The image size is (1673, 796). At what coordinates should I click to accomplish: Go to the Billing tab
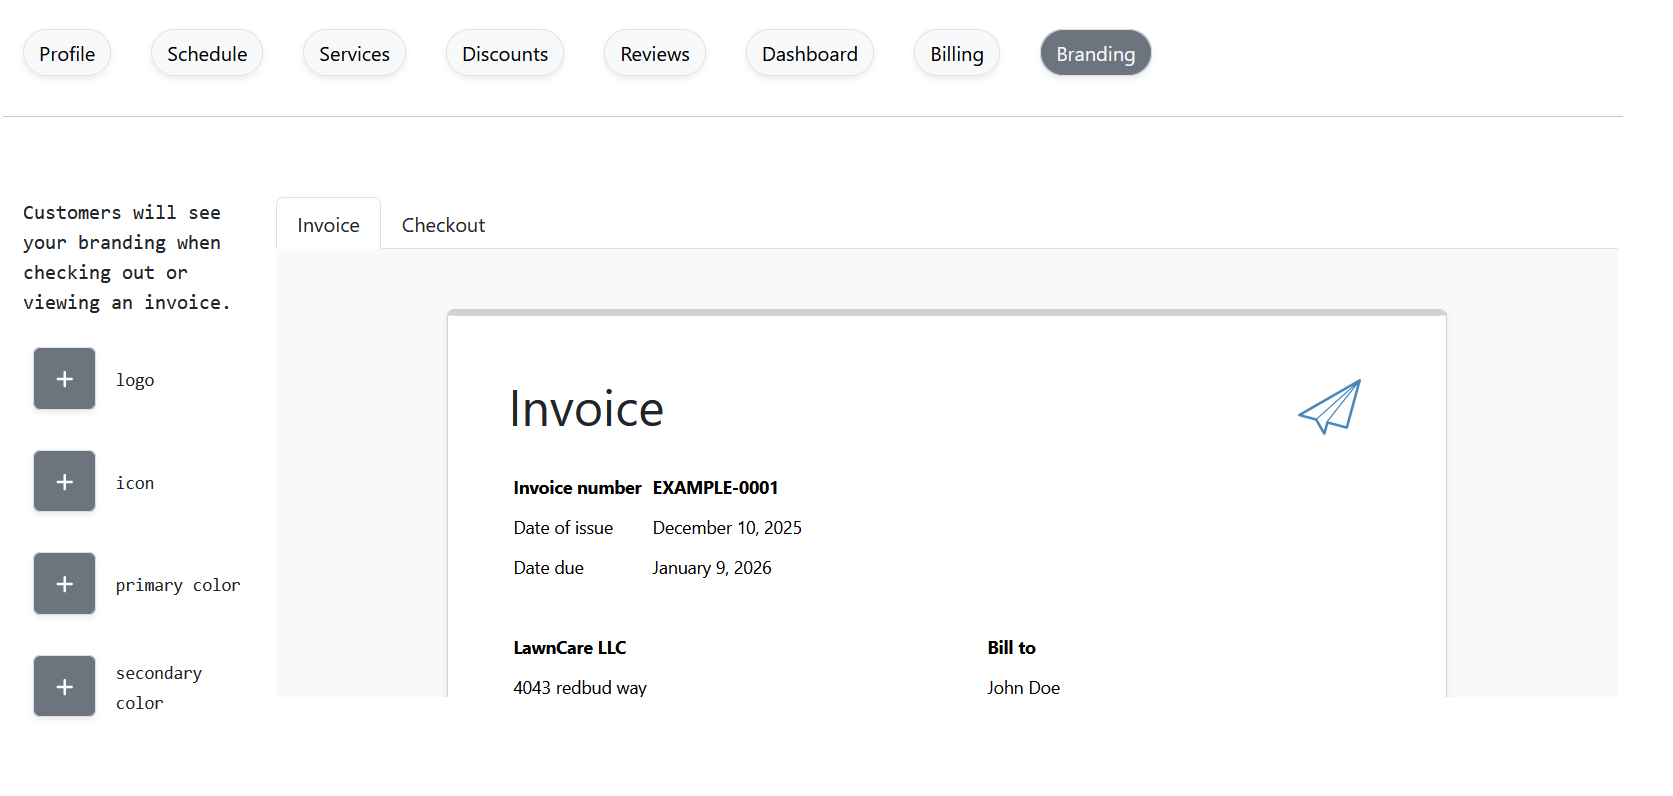click(957, 53)
